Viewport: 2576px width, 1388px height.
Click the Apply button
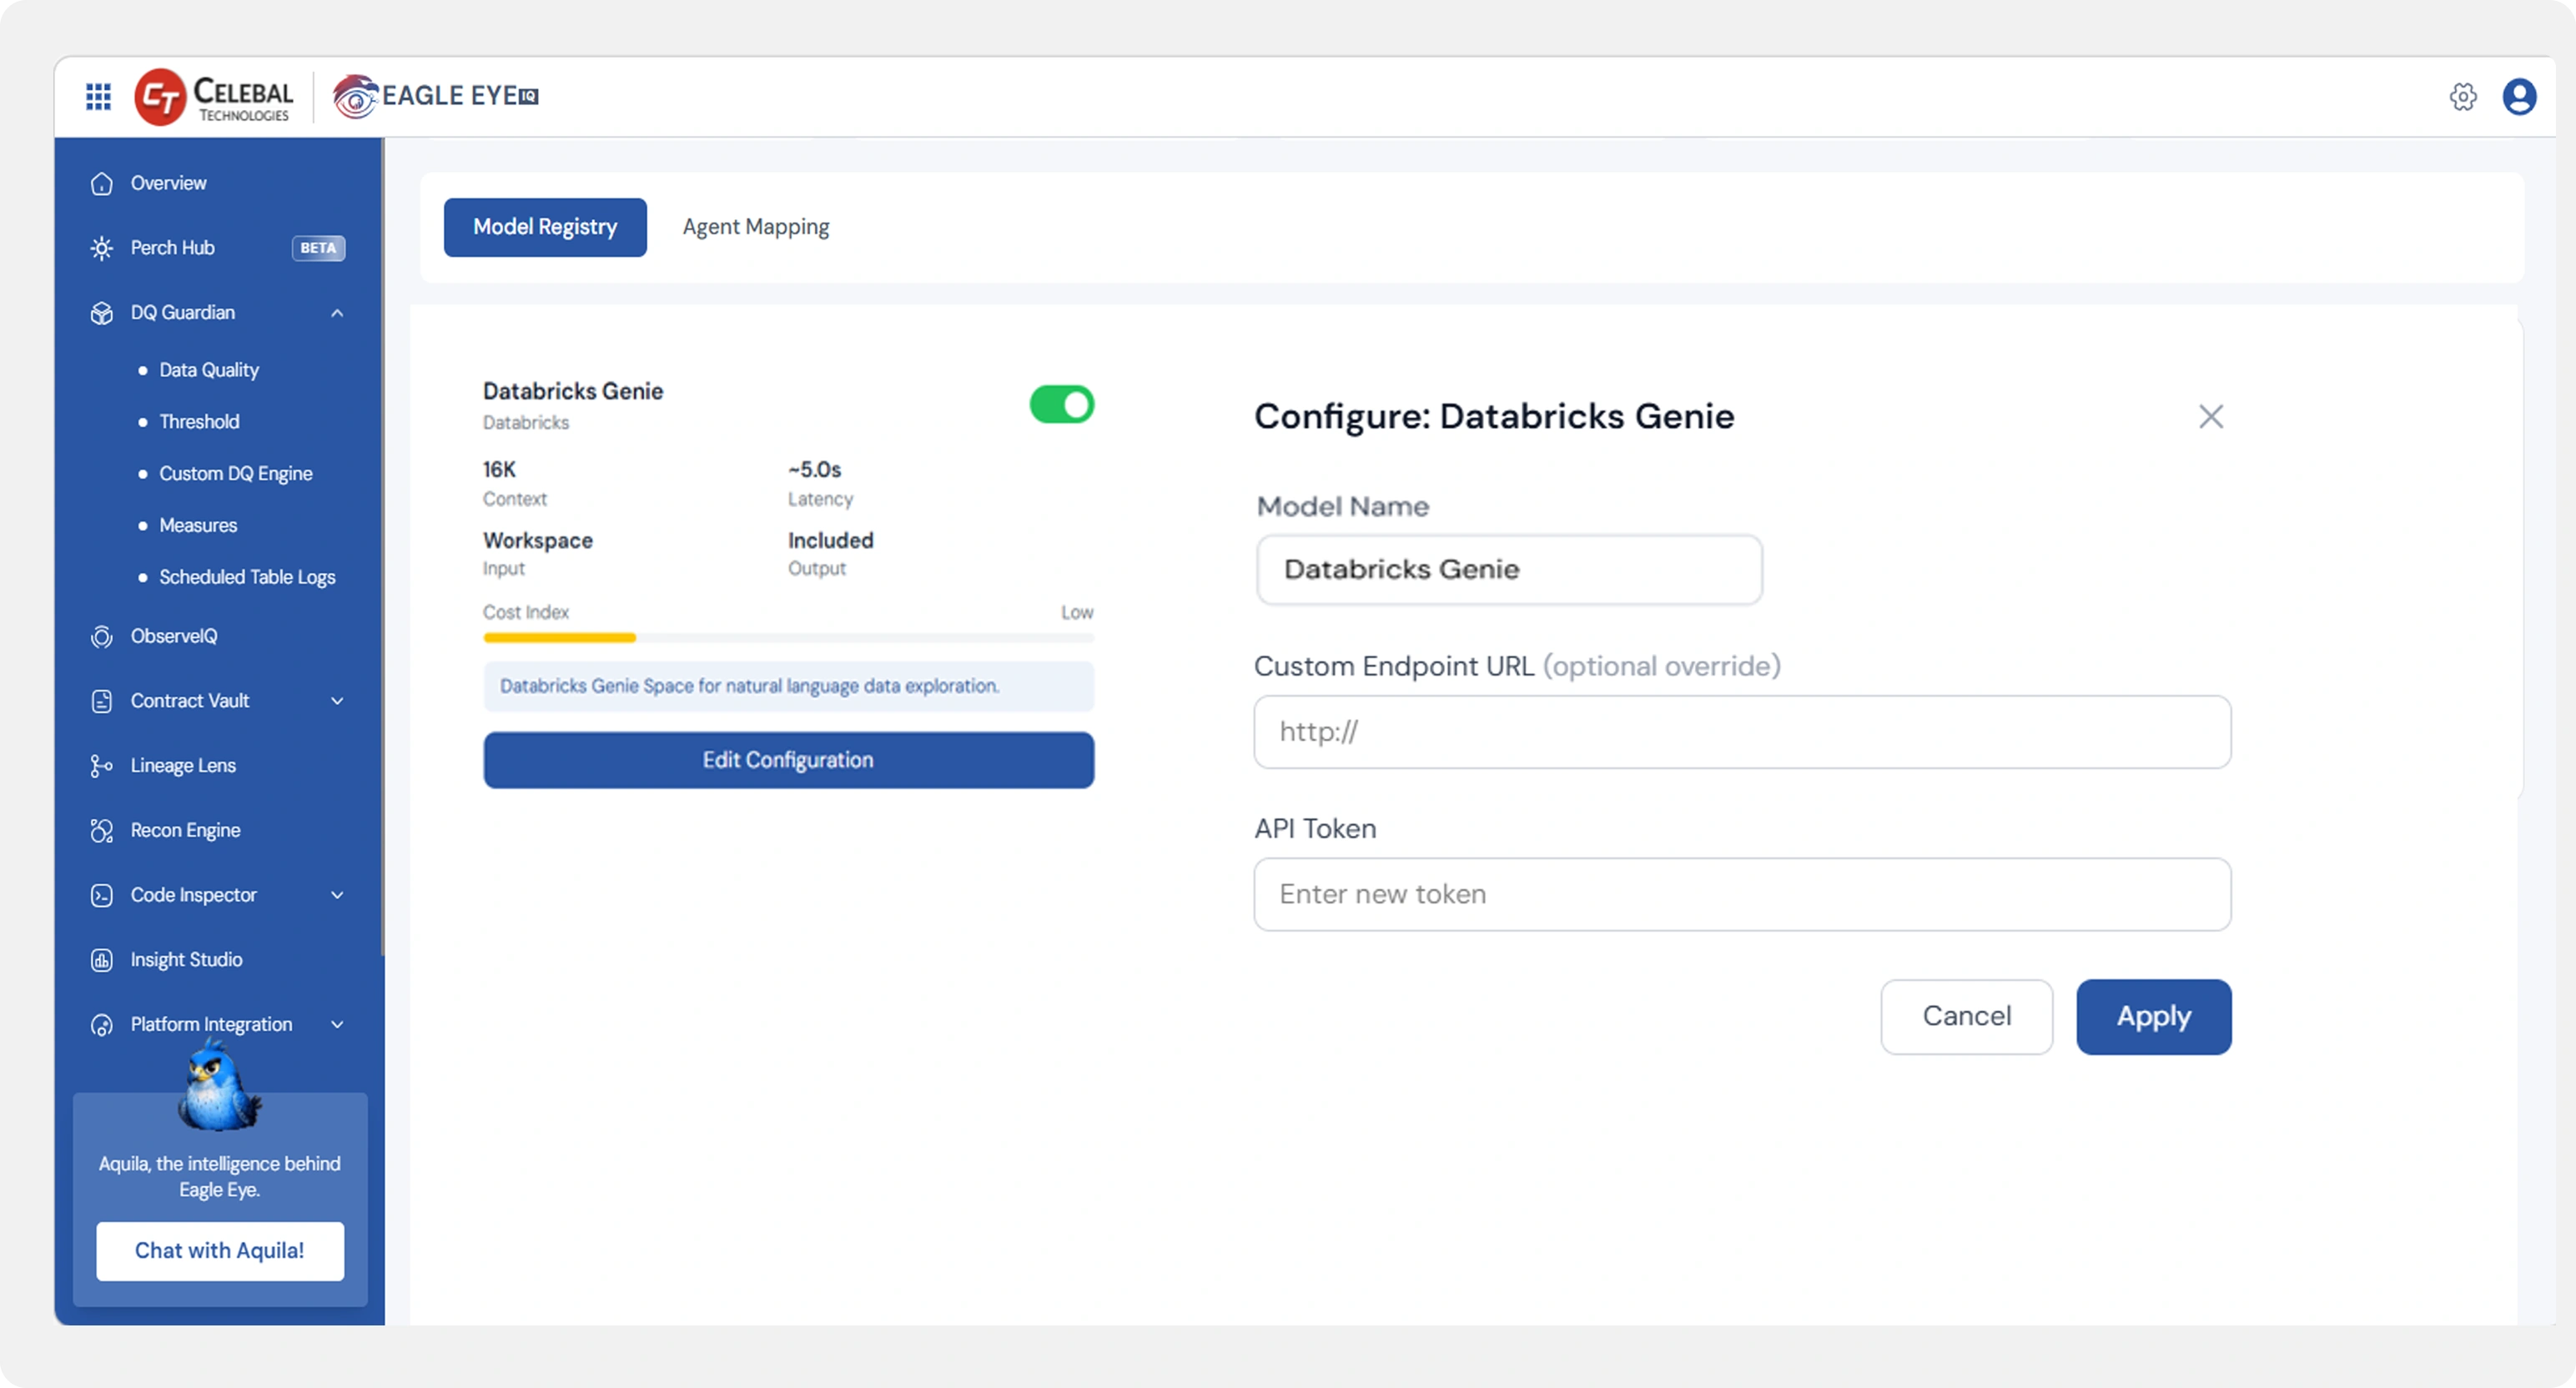2153,1017
